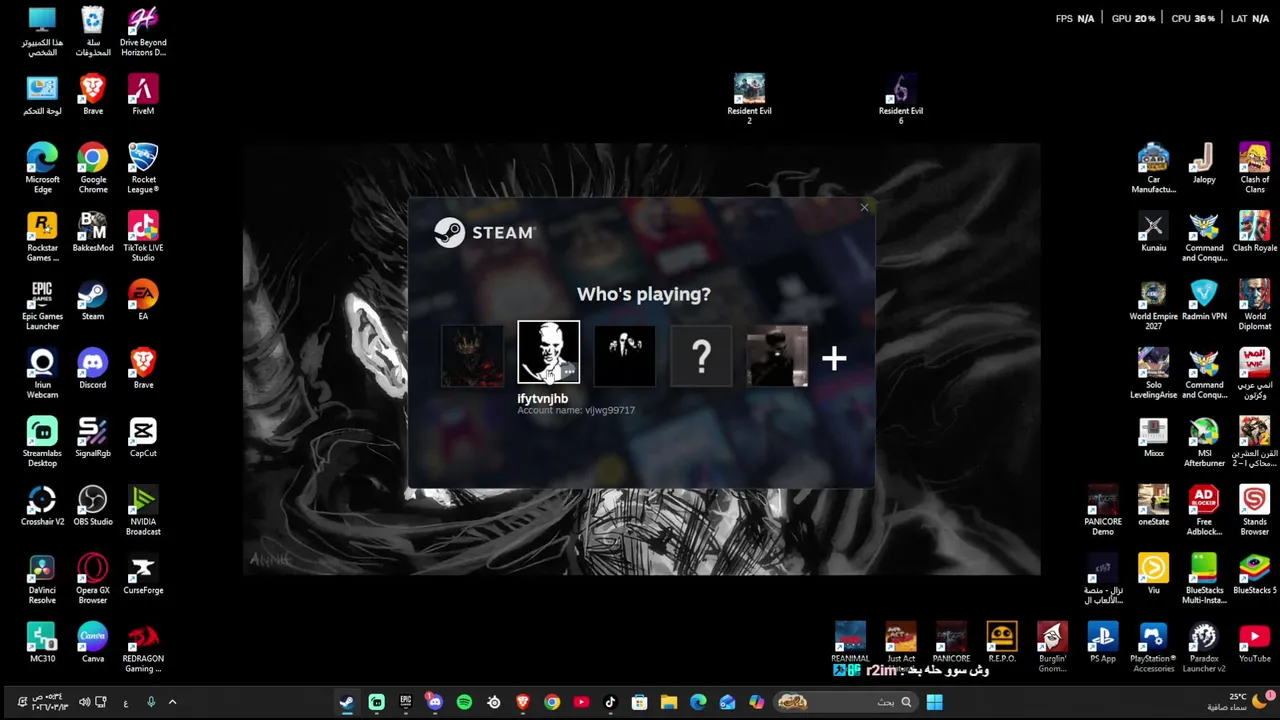Open NVIDIA Broadcast desktop icon
This screenshot has width=1280, height=720.
click(x=143, y=510)
